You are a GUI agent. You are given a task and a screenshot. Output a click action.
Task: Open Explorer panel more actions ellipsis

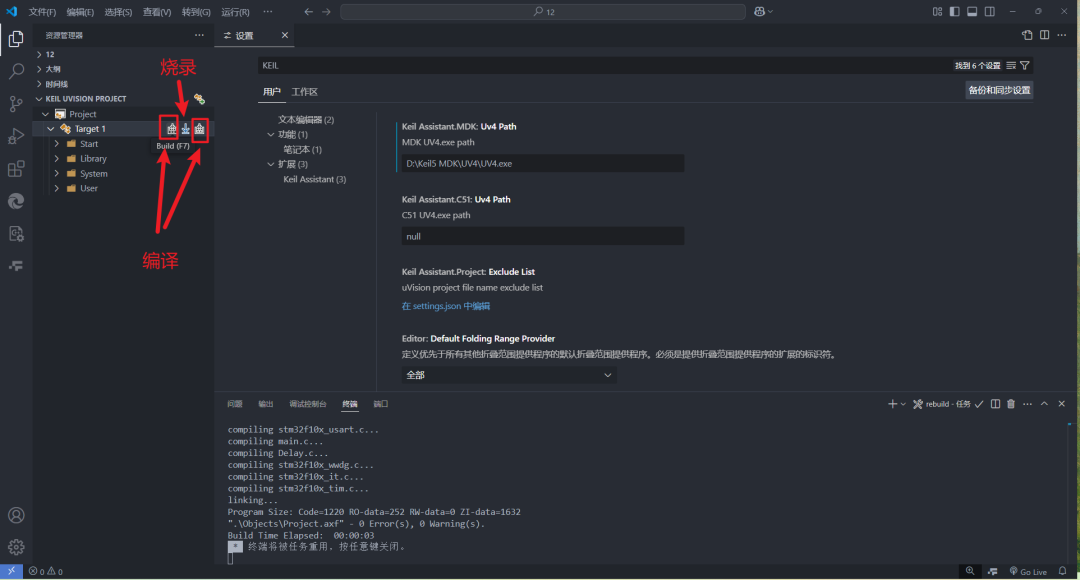pyautogui.click(x=199, y=35)
